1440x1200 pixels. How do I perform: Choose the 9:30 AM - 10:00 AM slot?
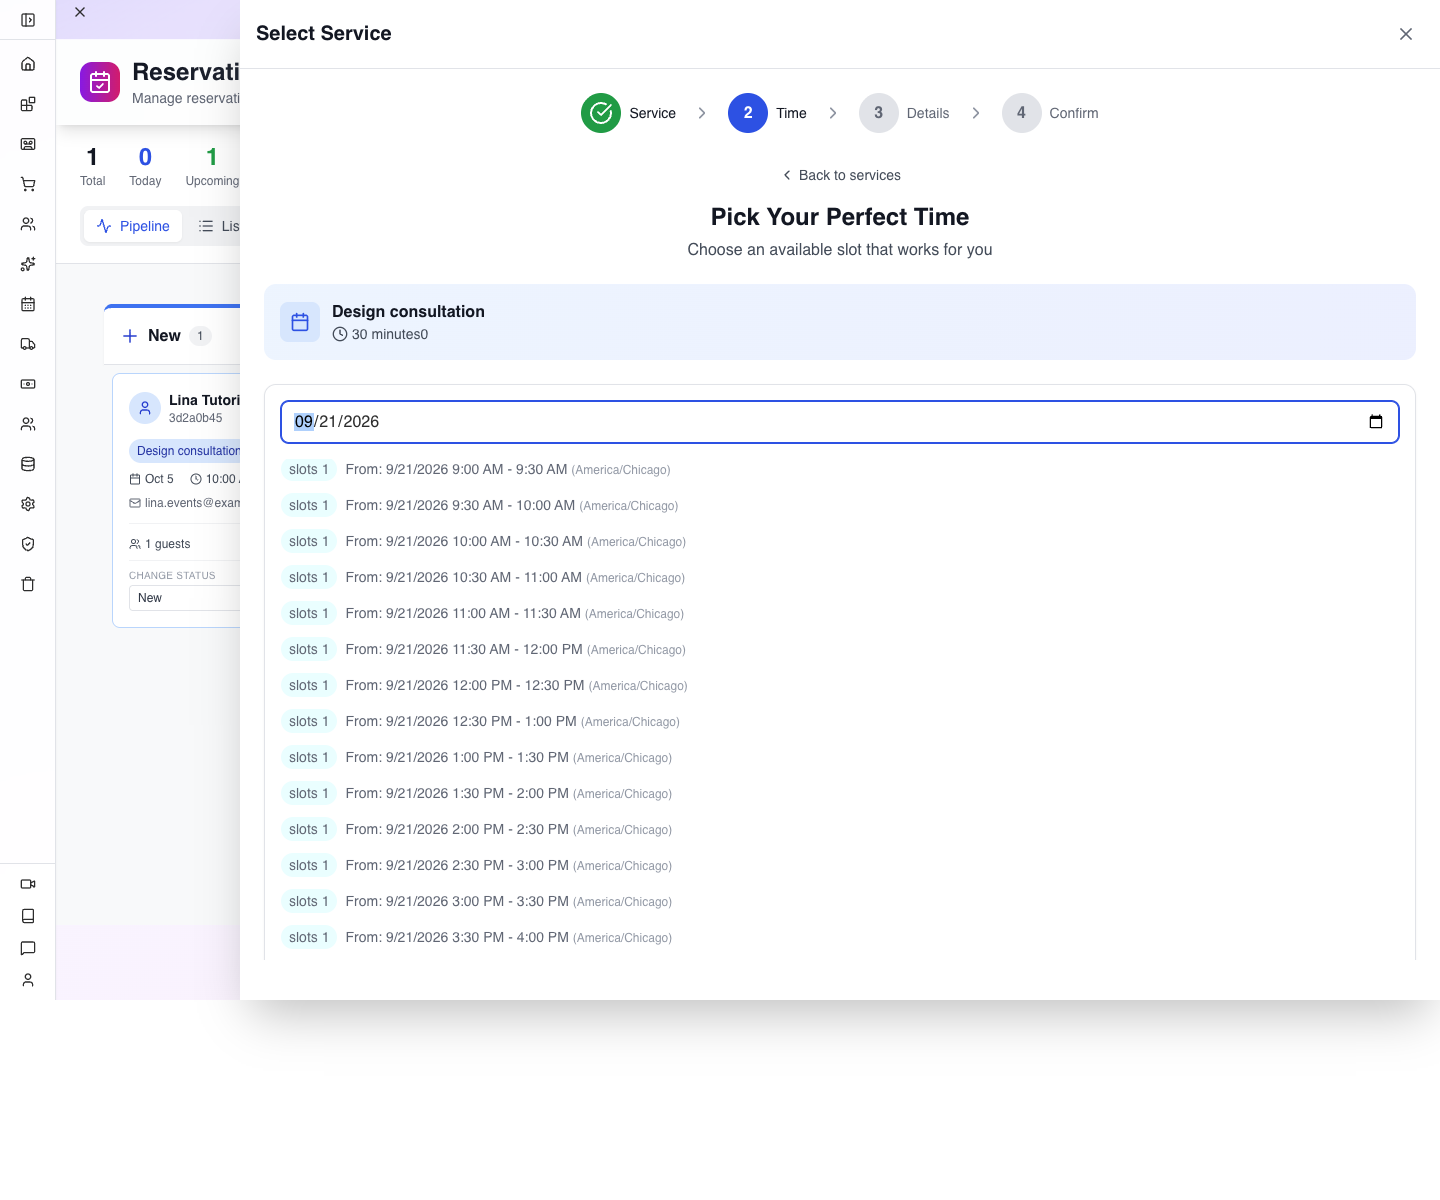pyautogui.click(x=480, y=506)
